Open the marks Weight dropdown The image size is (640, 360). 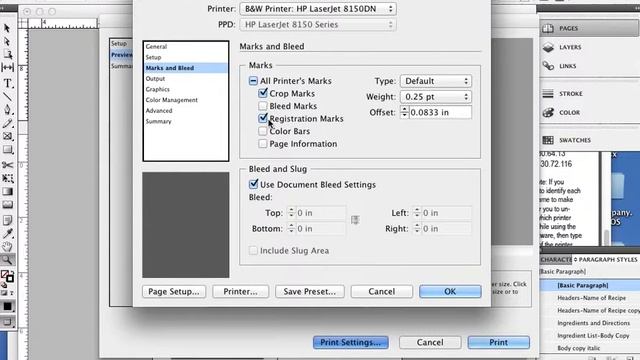click(436, 97)
